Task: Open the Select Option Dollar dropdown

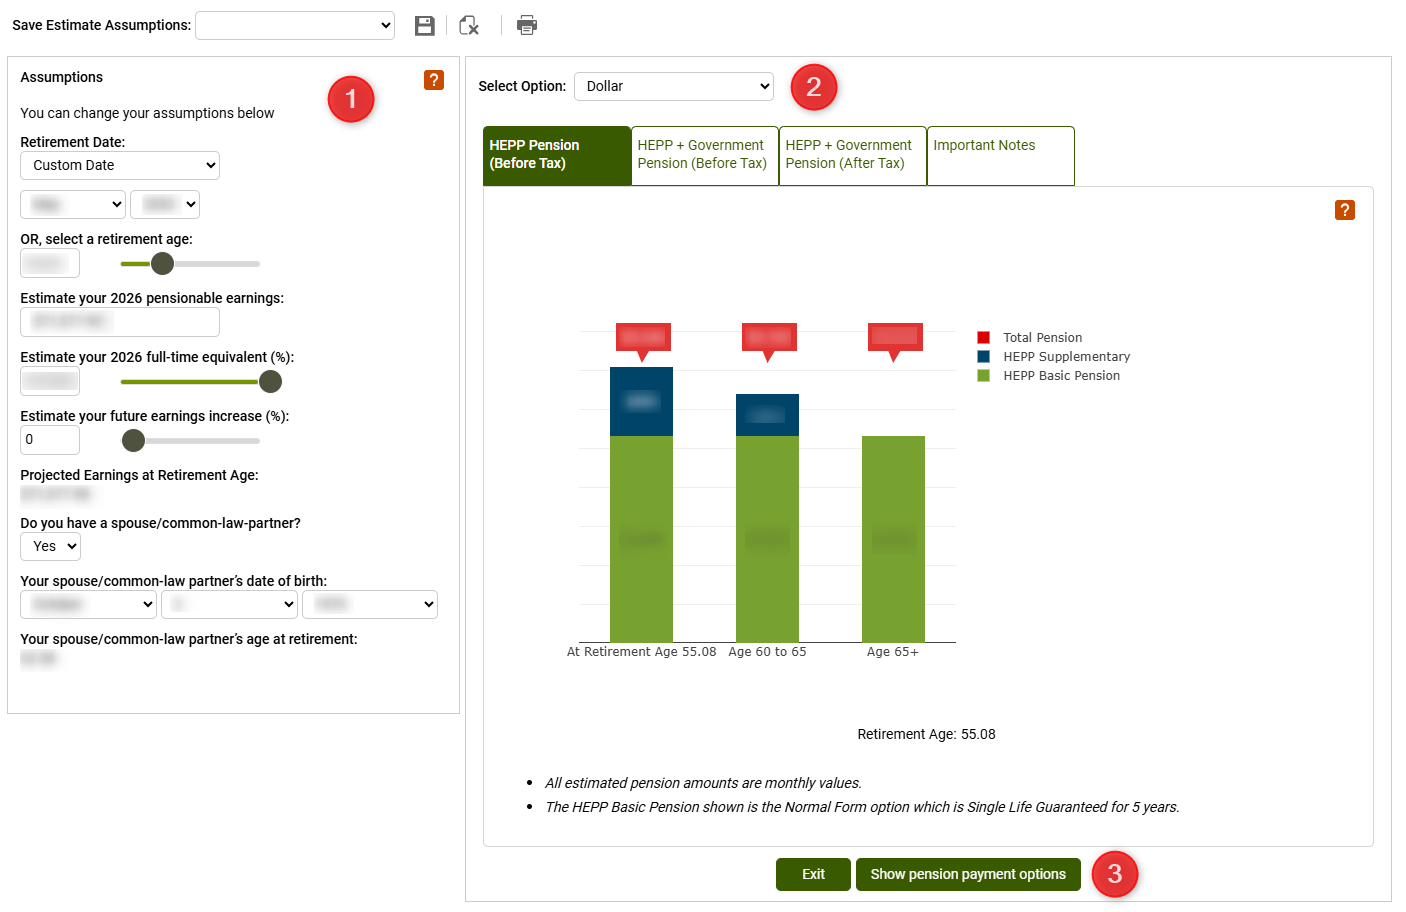Action: [x=674, y=87]
